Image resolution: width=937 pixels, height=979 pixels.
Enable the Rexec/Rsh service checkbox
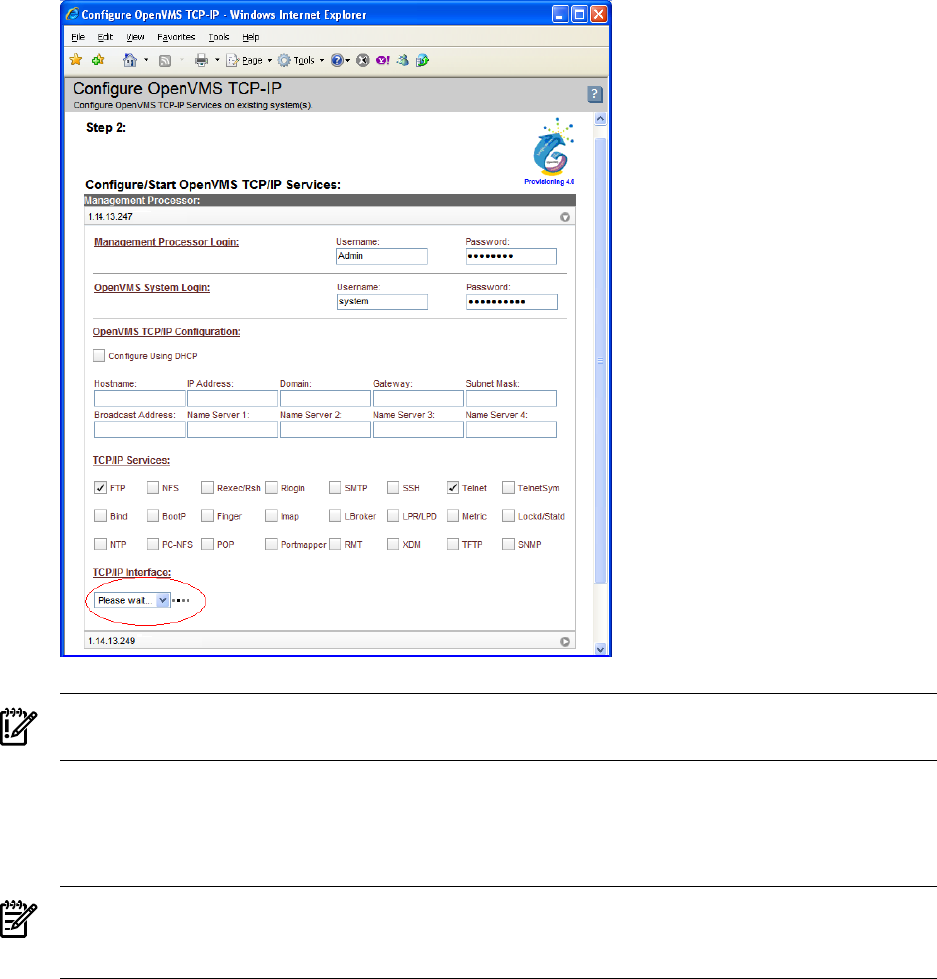point(207,488)
